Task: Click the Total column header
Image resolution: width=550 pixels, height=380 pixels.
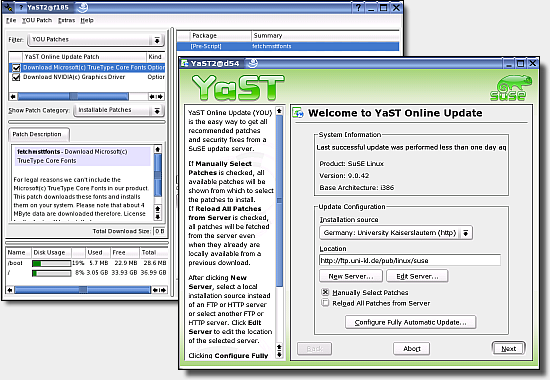Action: (153, 252)
